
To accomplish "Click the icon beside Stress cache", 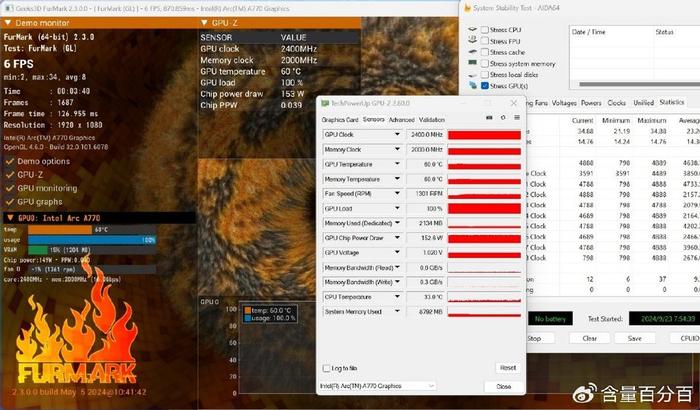I will tap(472, 51).
